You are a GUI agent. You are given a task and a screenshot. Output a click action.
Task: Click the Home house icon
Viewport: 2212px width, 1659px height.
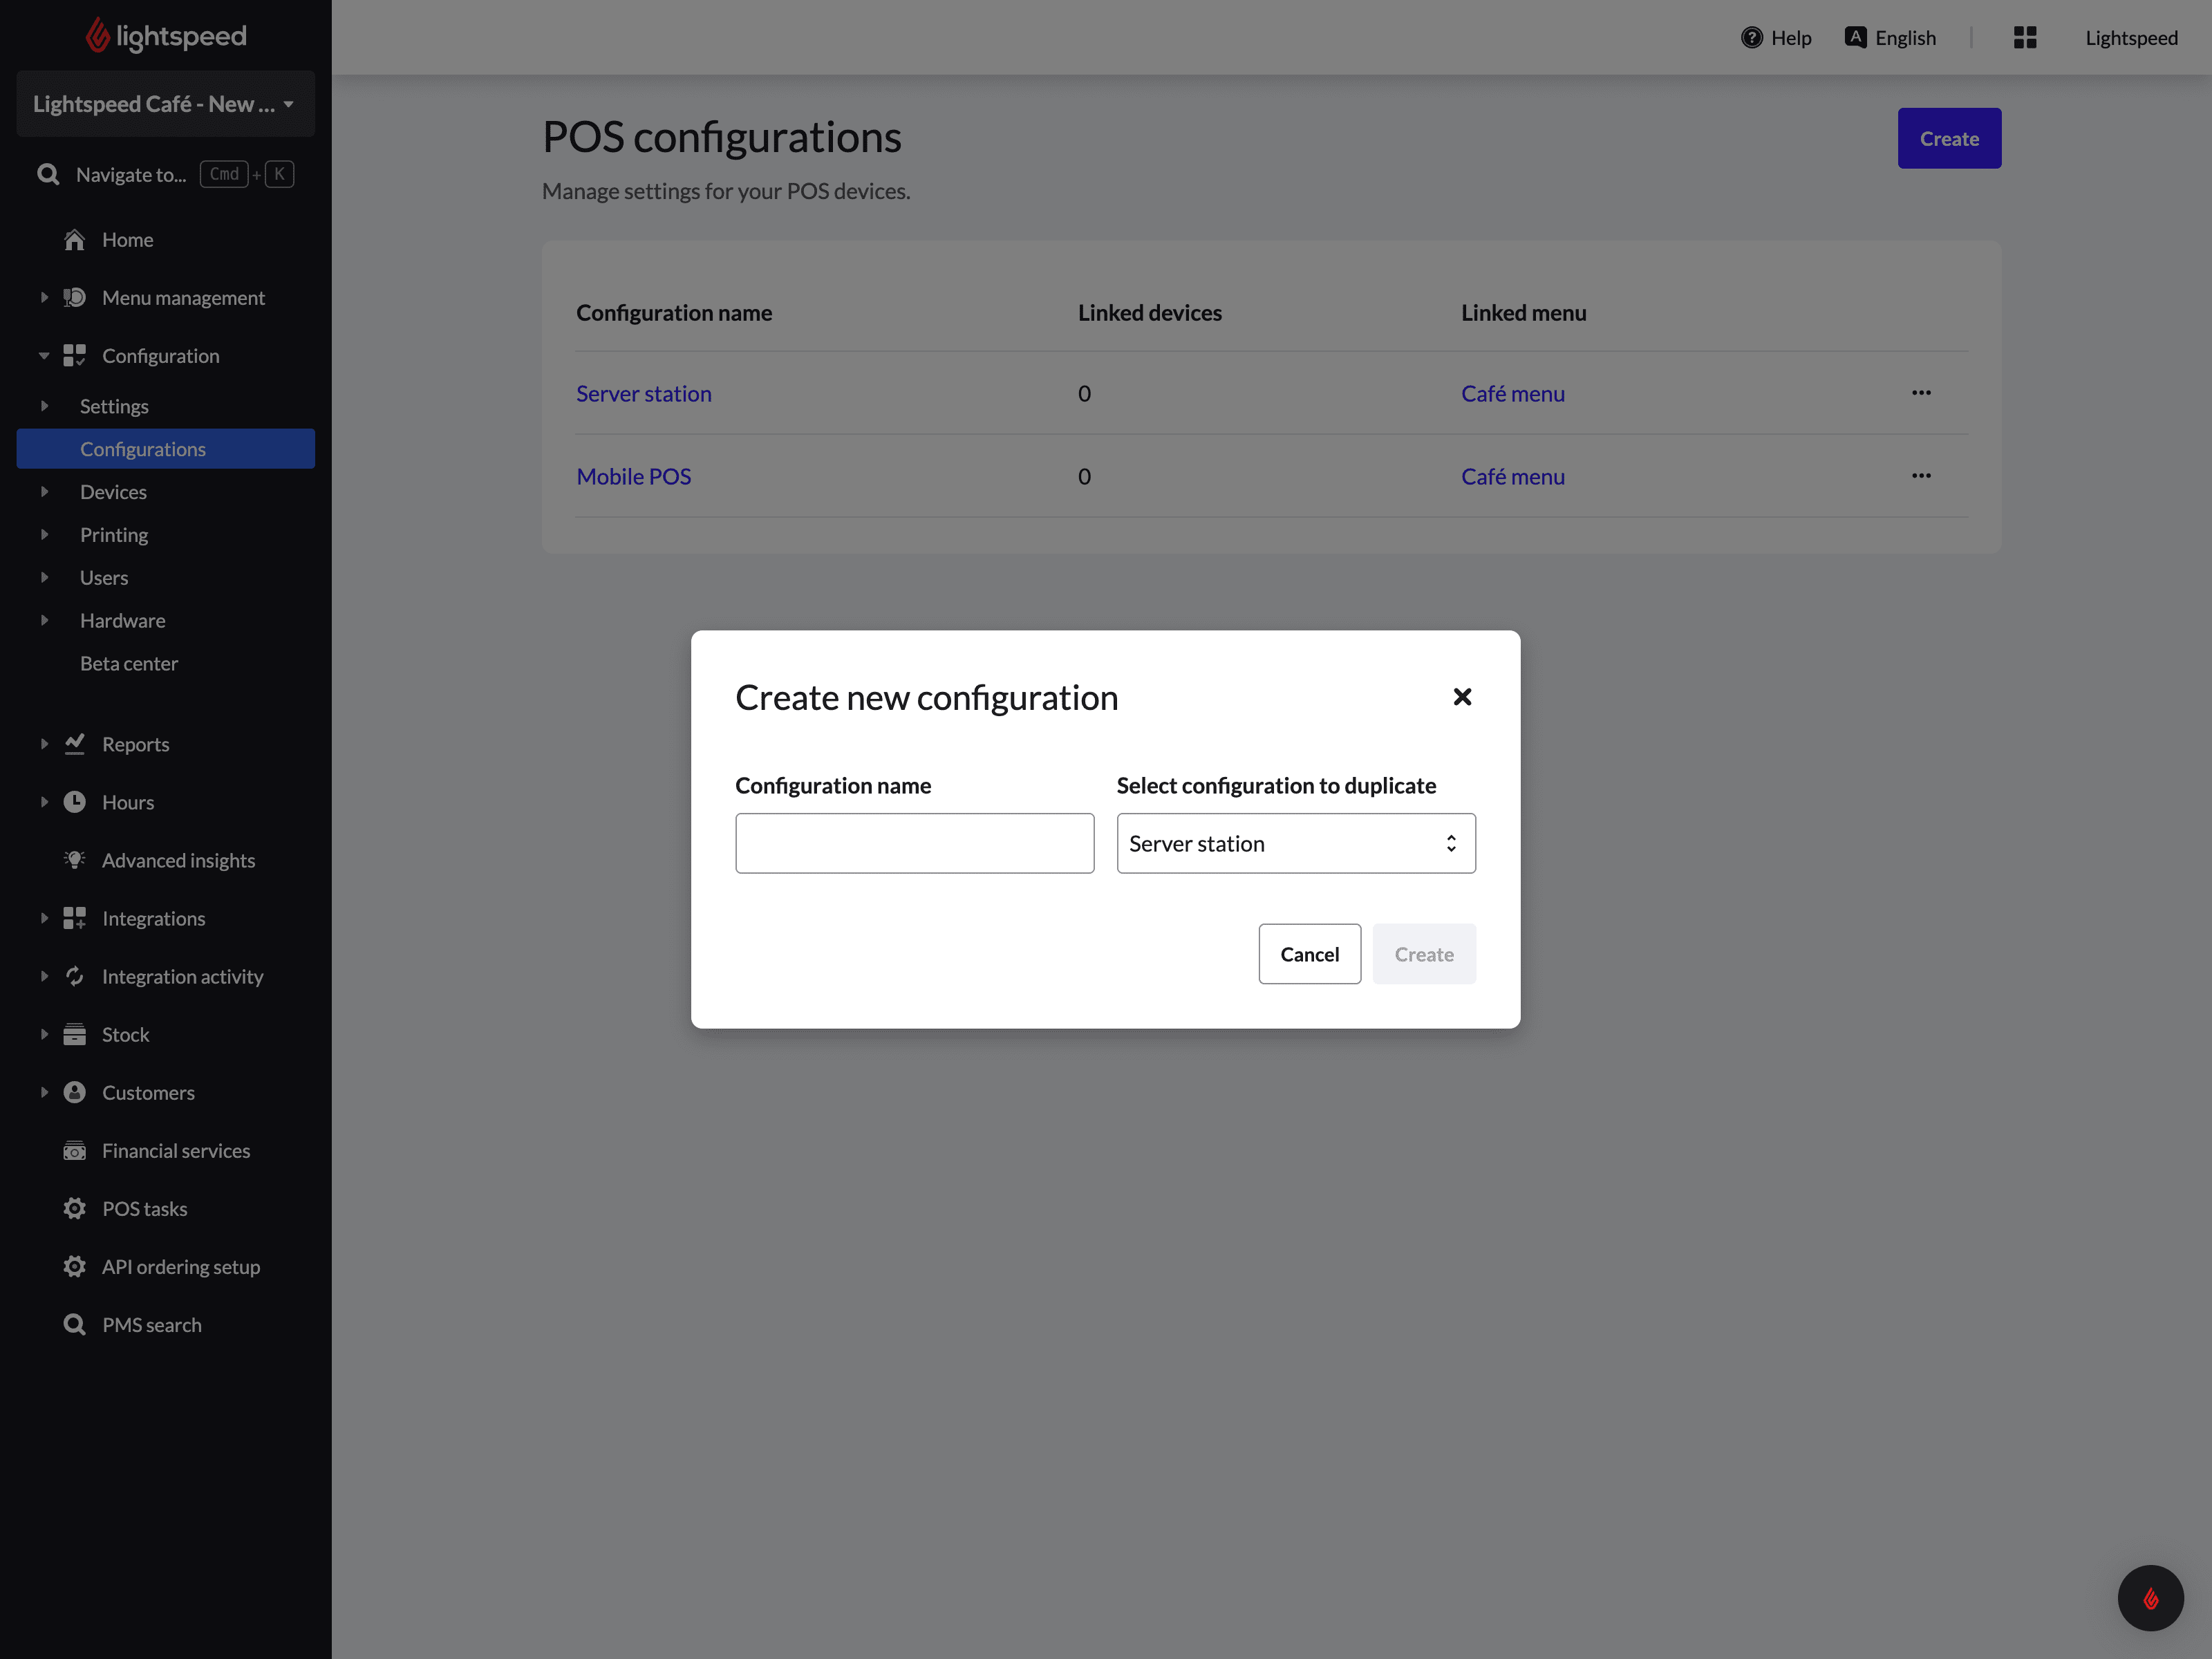point(75,240)
